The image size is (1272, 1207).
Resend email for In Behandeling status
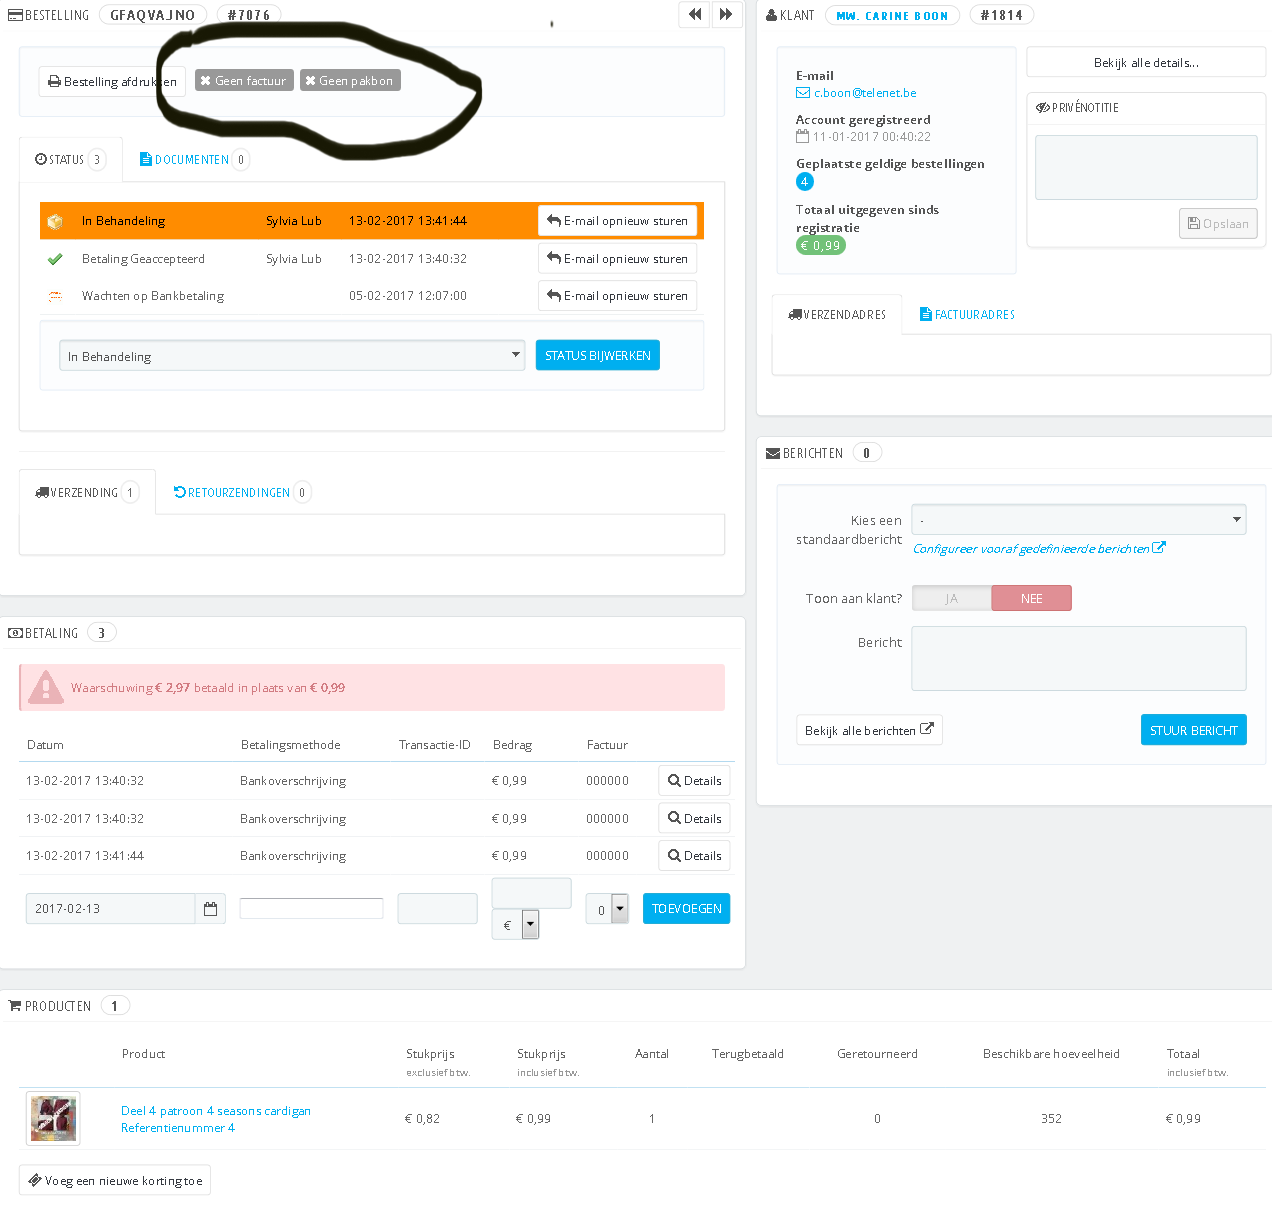tap(617, 221)
